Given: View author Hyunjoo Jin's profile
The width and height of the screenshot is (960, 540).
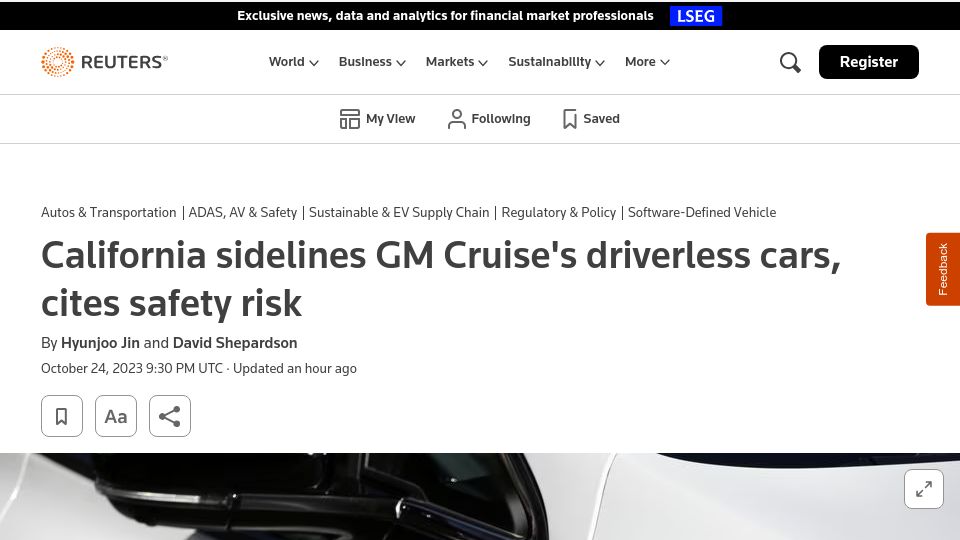Looking at the screenshot, I should [100, 343].
